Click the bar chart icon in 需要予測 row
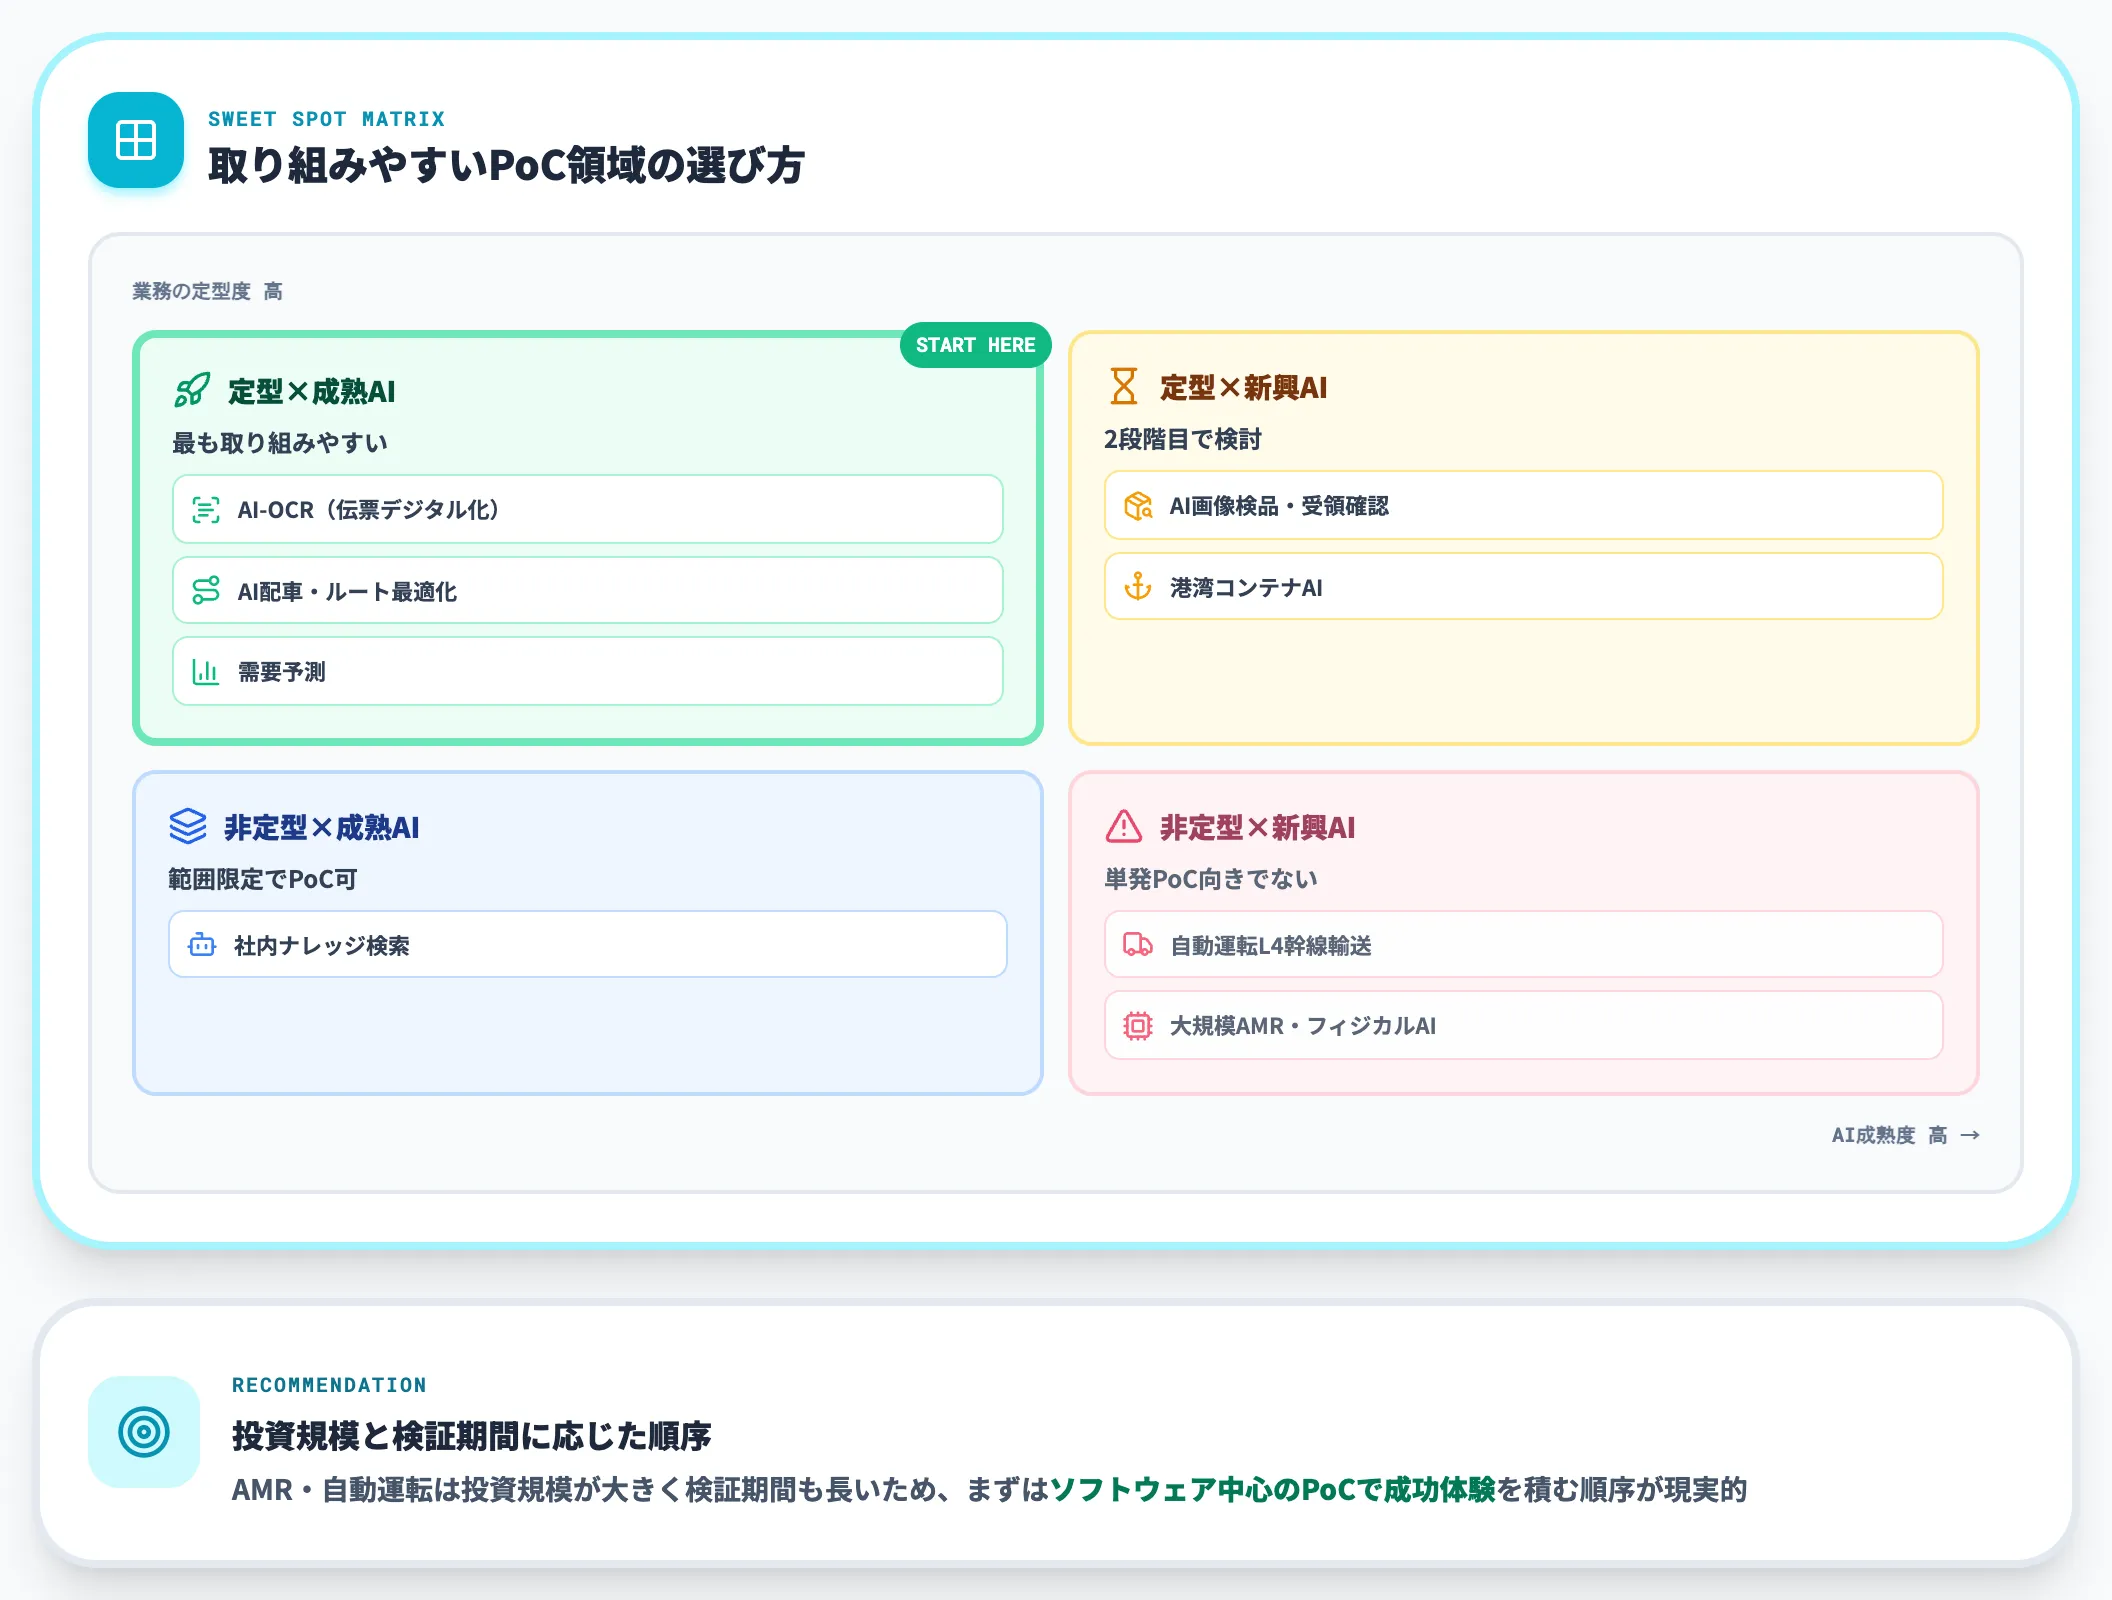 pyautogui.click(x=206, y=672)
